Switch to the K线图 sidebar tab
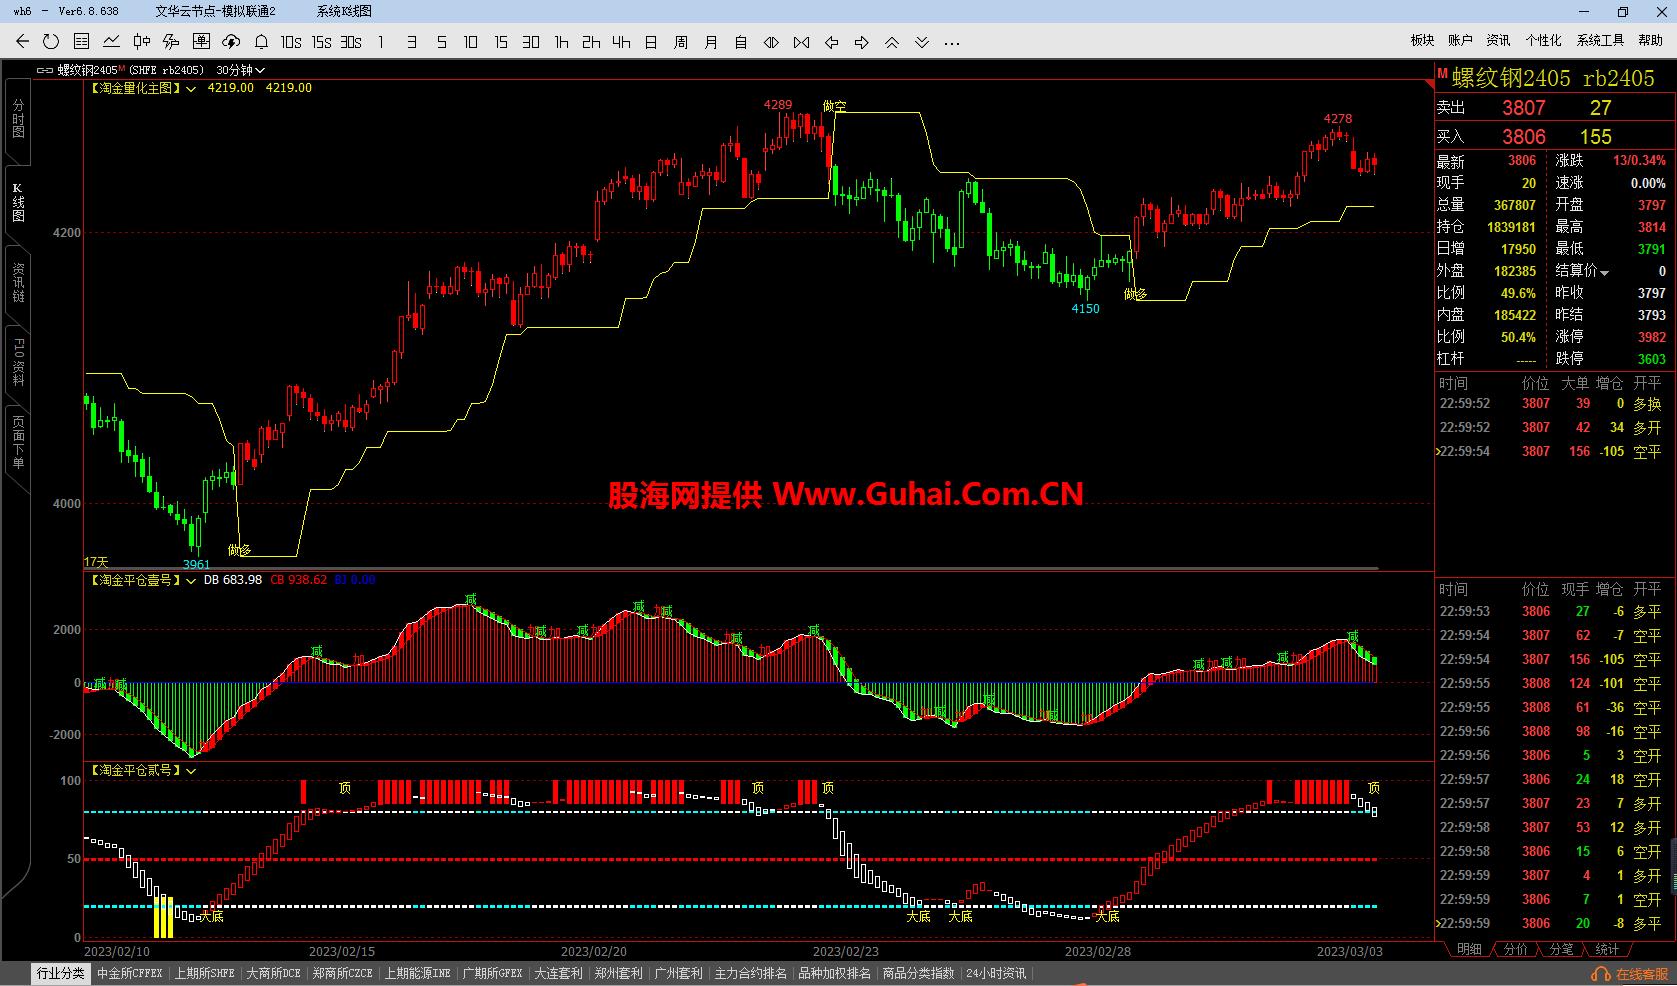 16,200
